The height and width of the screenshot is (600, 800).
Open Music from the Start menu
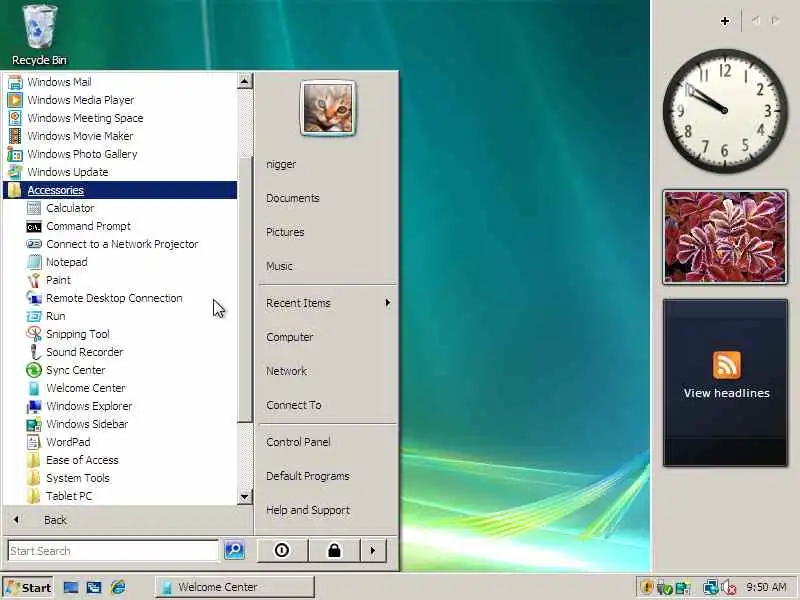click(x=328, y=266)
